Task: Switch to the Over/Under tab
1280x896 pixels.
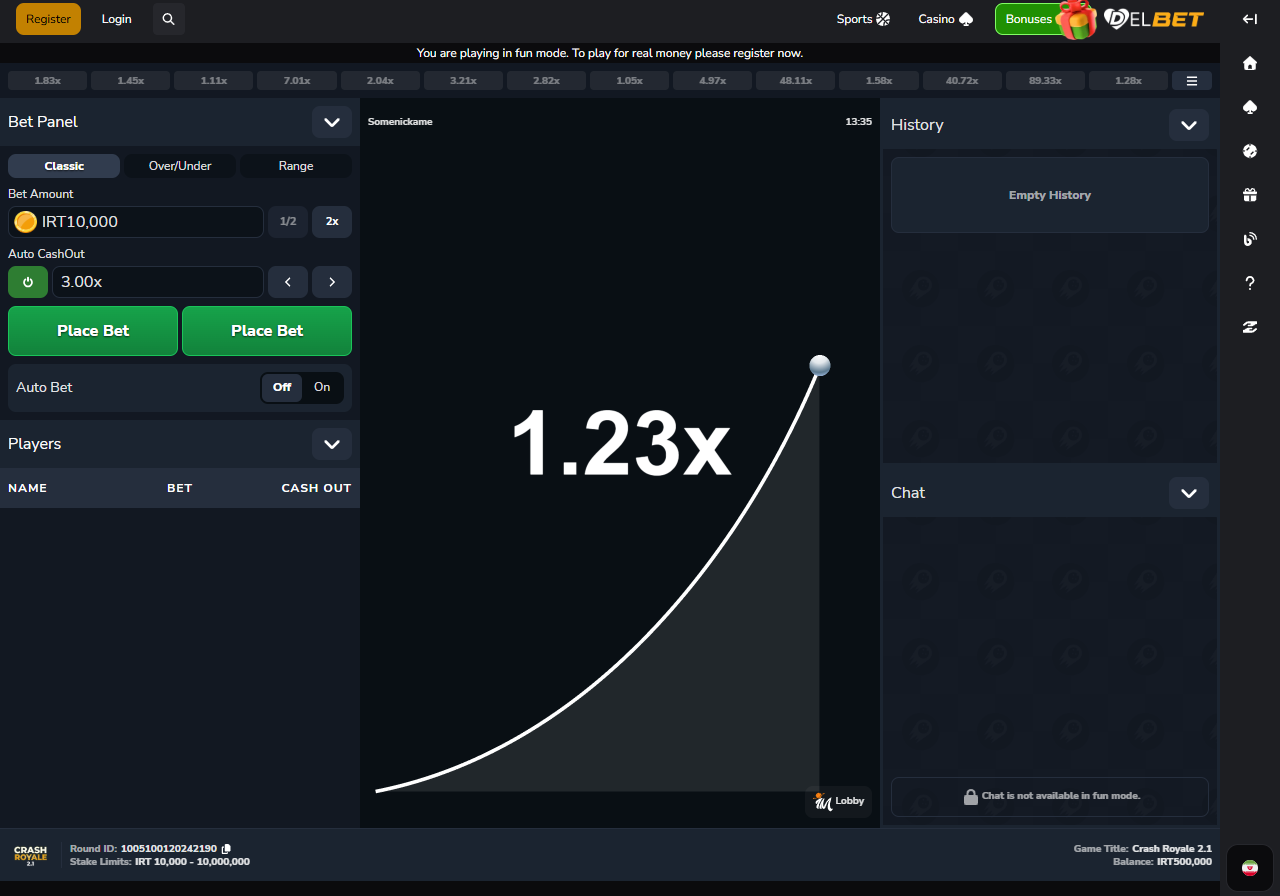Action: coord(180,166)
